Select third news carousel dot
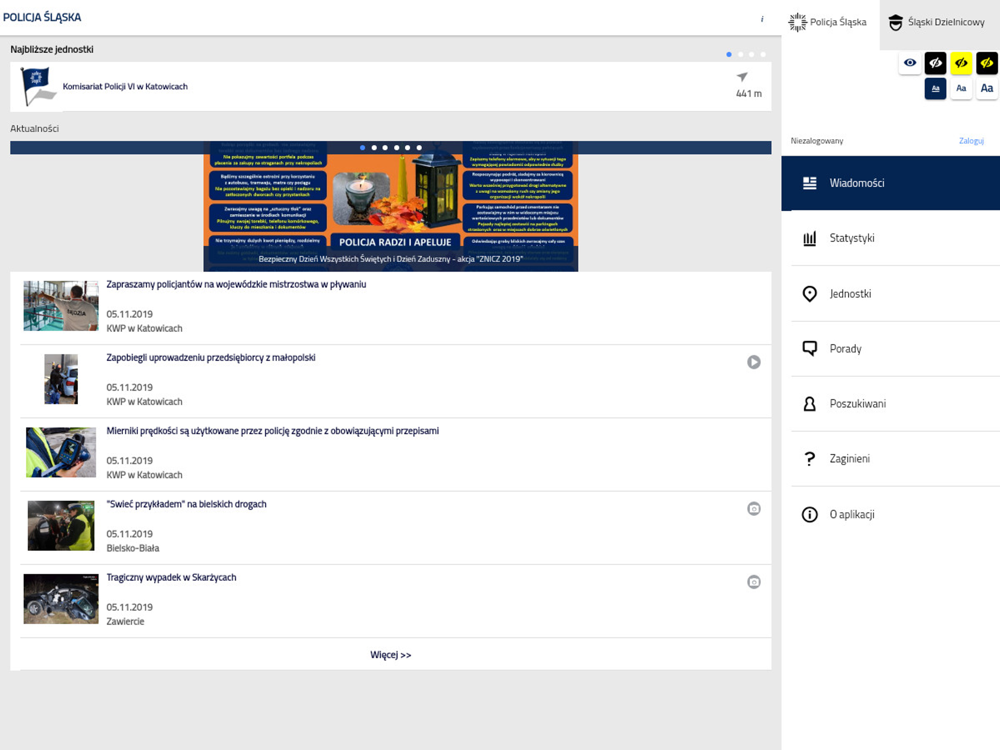The height and width of the screenshot is (750, 1000). 385,148
